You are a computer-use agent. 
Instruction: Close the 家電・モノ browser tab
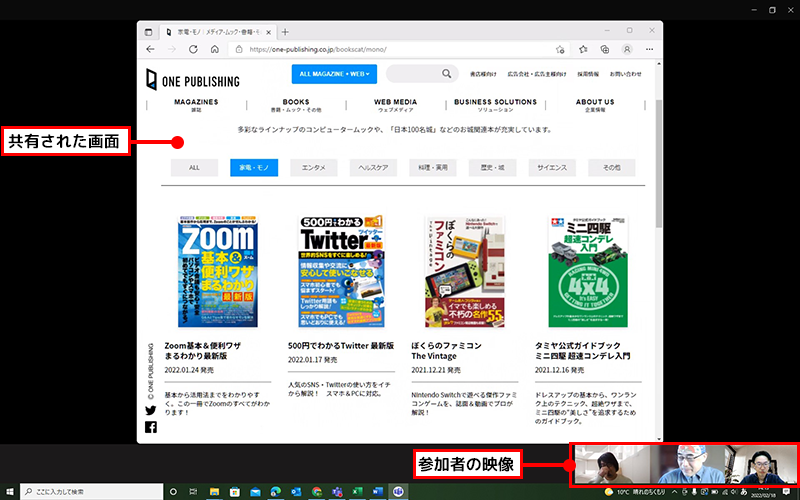(x=268, y=32)
